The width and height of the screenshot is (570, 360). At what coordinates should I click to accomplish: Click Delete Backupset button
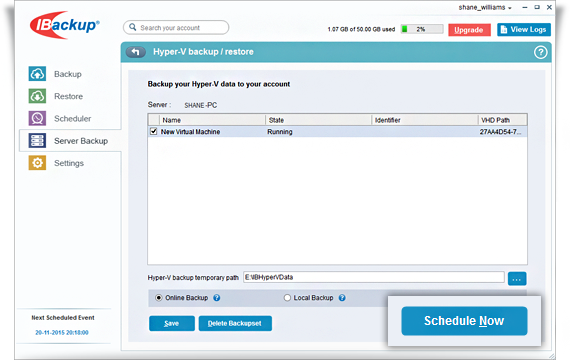pyautogui.click(x=235, y=323)
